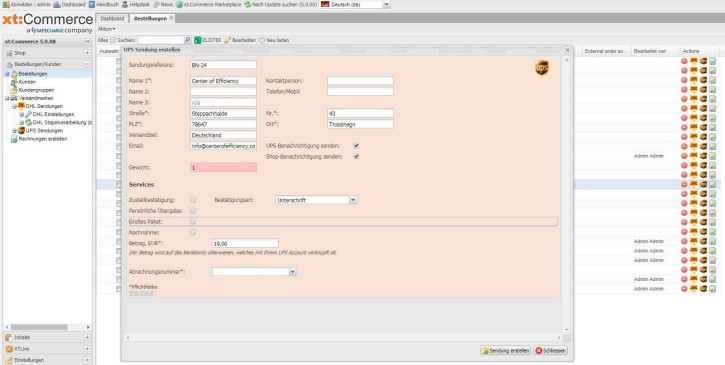Click the Bearbeiten pencil toolbar button
This screenshot has width=725, height=365.
point(240,40)
